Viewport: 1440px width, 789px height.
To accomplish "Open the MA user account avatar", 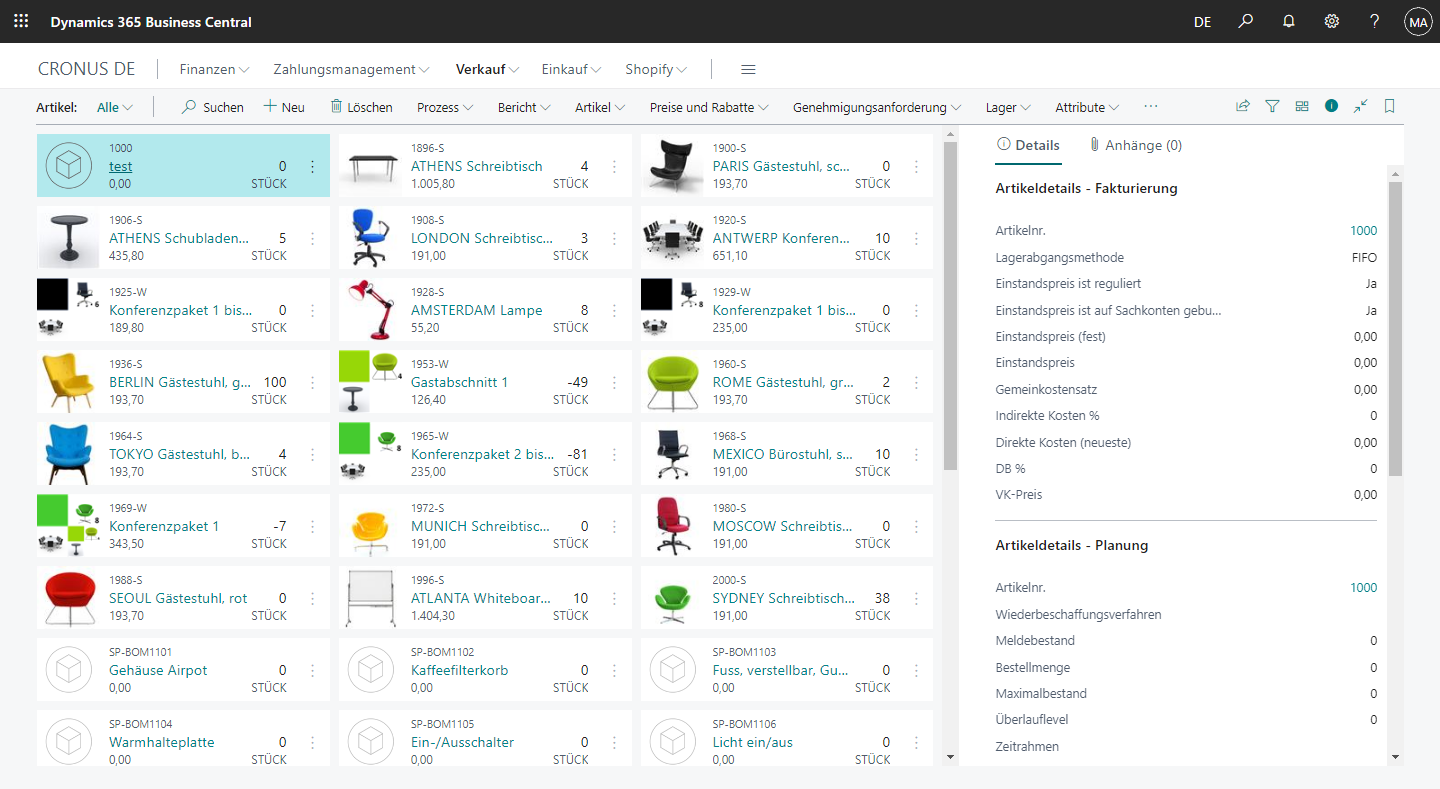I will pos(1418,21).
